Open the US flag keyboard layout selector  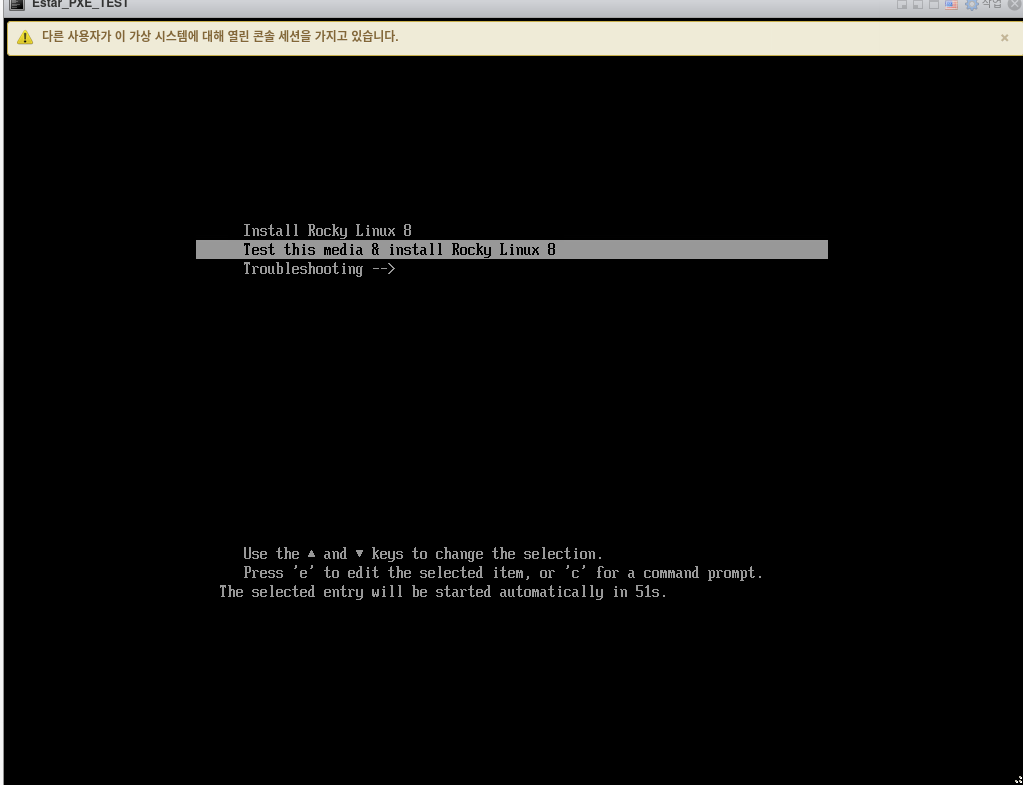[x=951, y=5]
